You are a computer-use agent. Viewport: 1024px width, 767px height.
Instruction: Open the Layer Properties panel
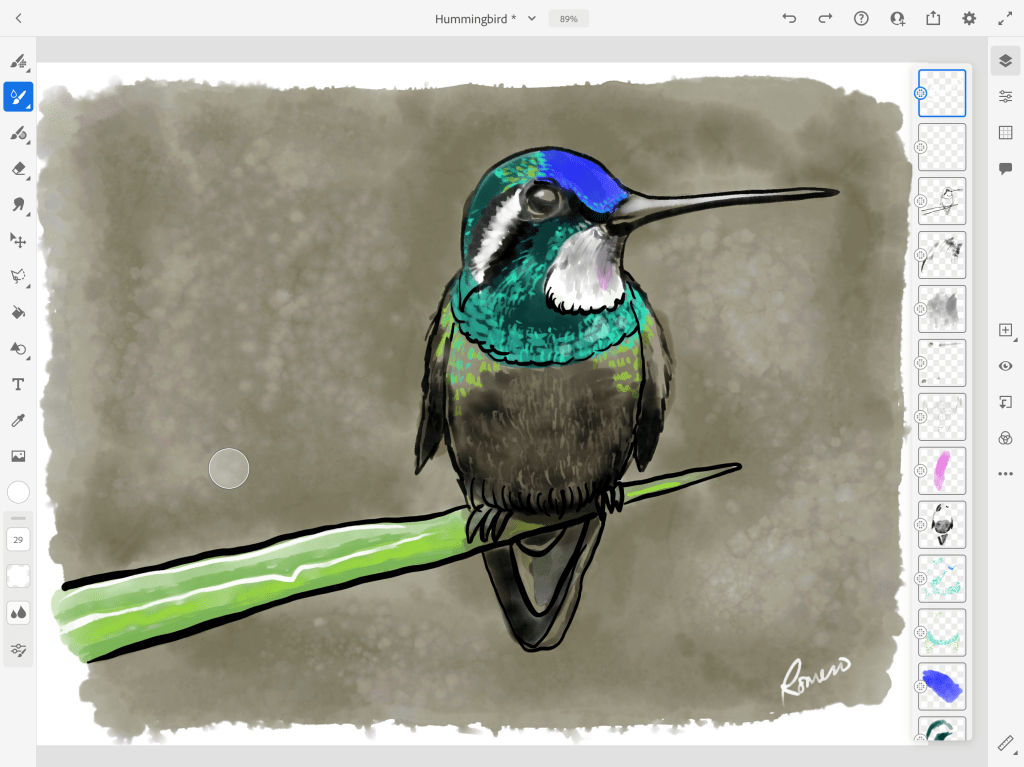(1005, 96)
